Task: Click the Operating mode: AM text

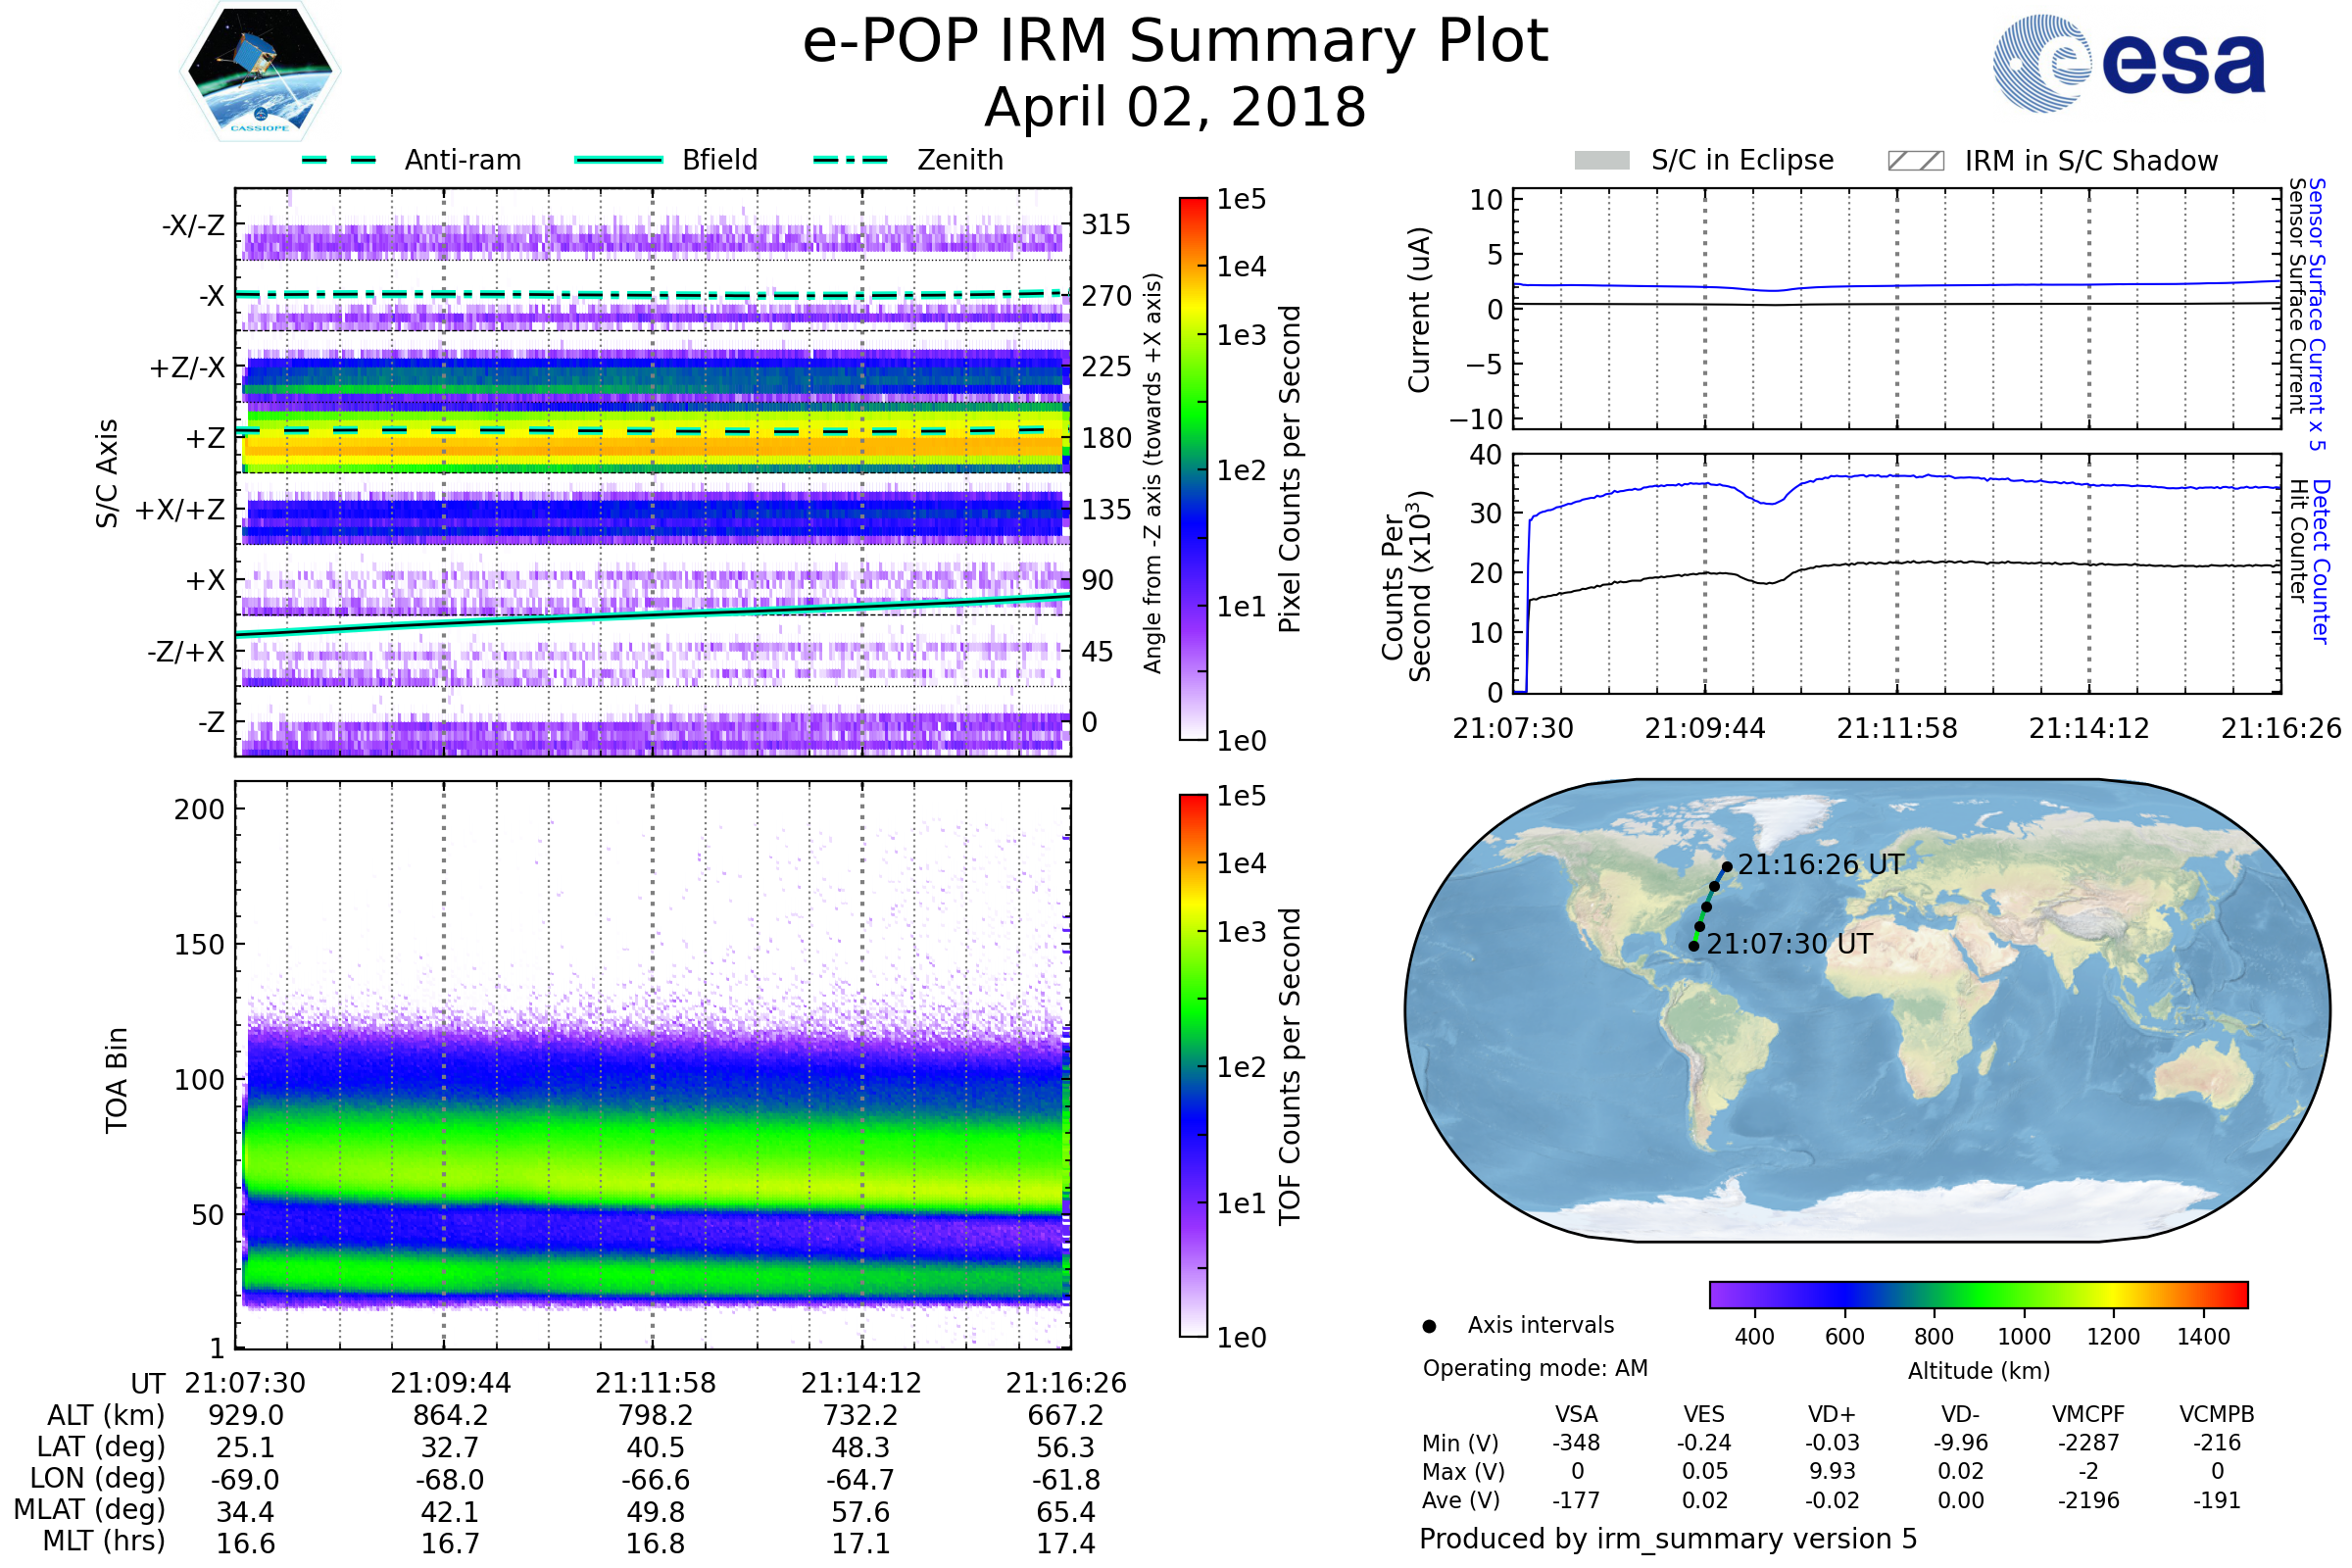Action: coord(1535,1368)
